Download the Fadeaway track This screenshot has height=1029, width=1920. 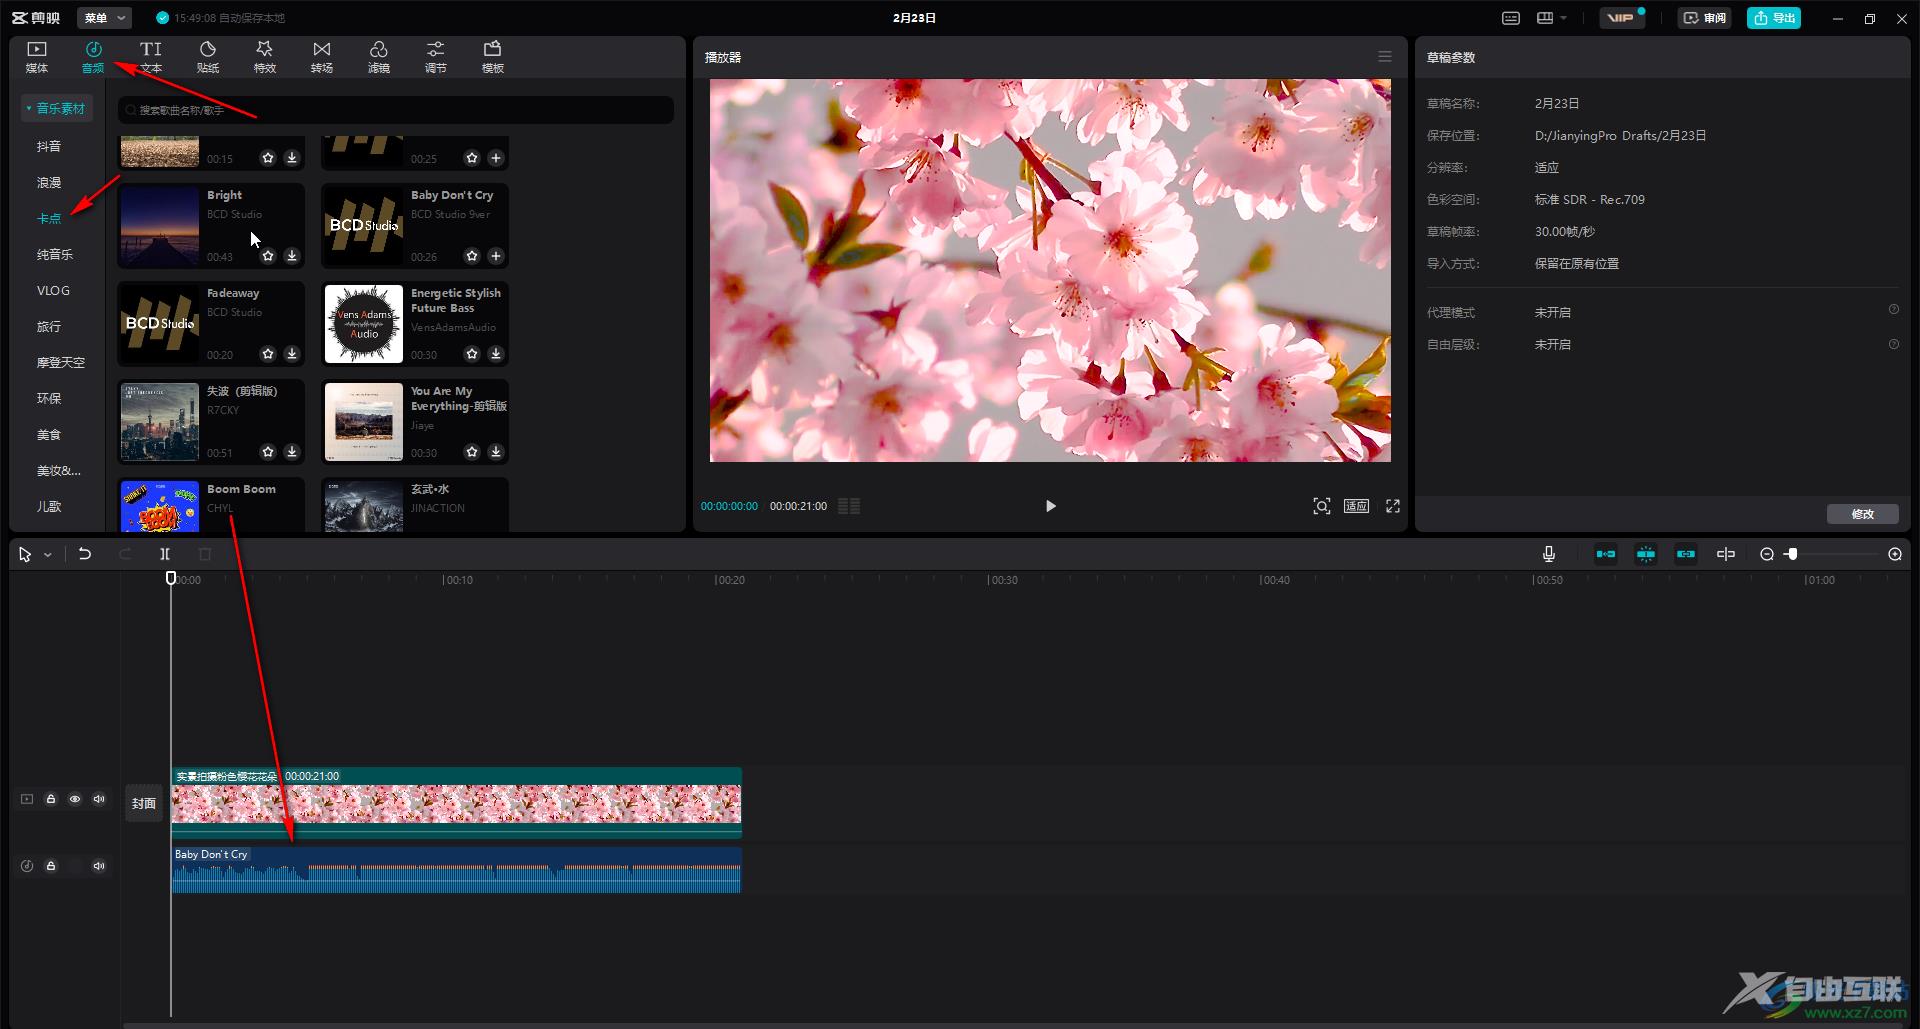coord(292,354)
